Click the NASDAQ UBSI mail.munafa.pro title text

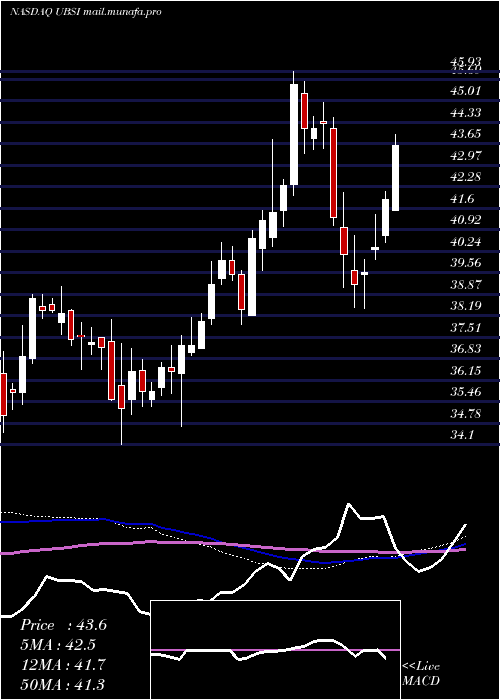coord(85,12)
